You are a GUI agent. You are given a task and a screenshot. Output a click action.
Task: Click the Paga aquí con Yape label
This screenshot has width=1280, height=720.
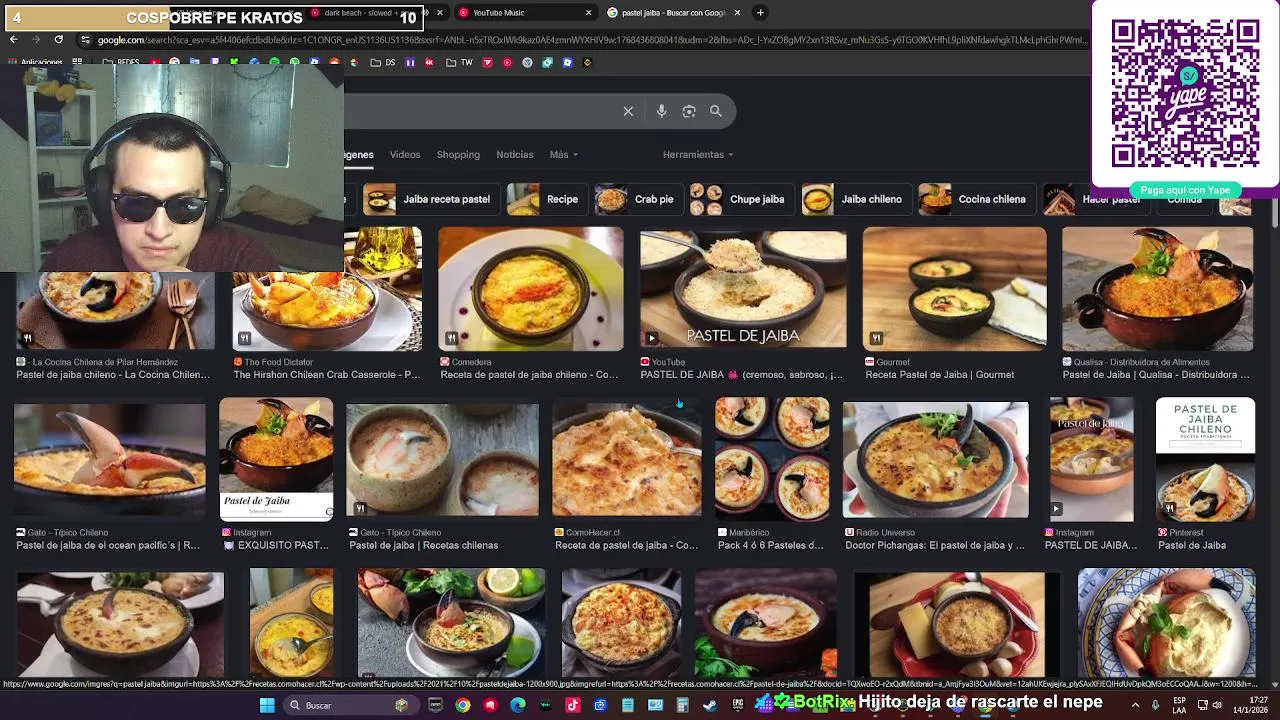[1185, 190]
